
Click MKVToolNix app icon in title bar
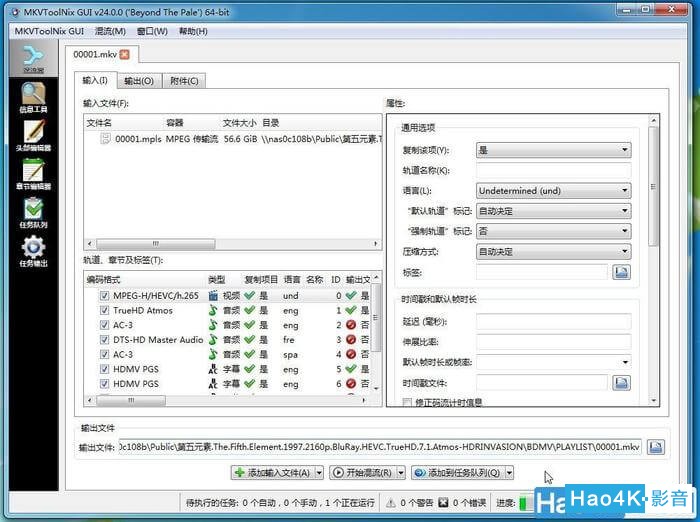pyautogui.click(x=15, y=12)
